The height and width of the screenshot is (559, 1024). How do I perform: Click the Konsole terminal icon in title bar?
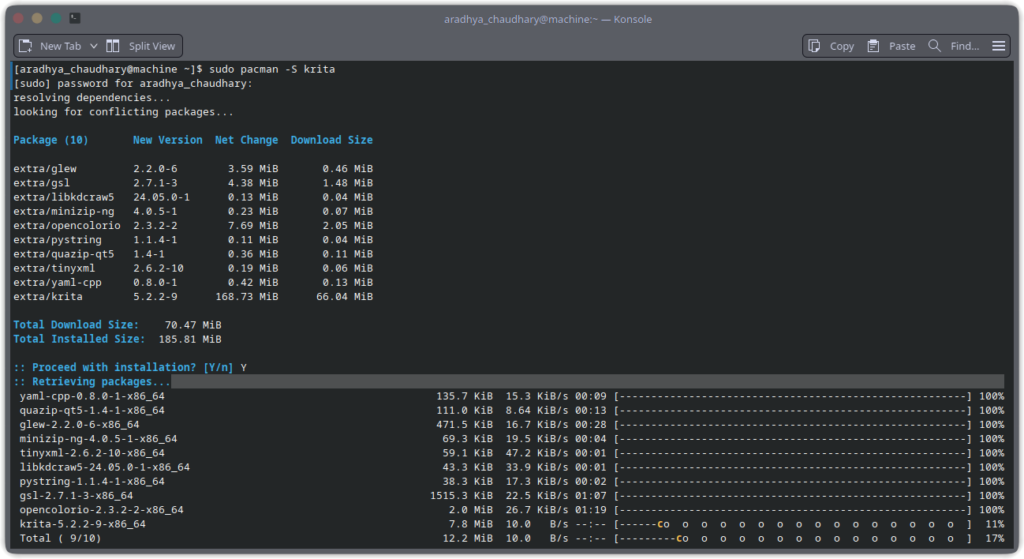coord(75,18)
